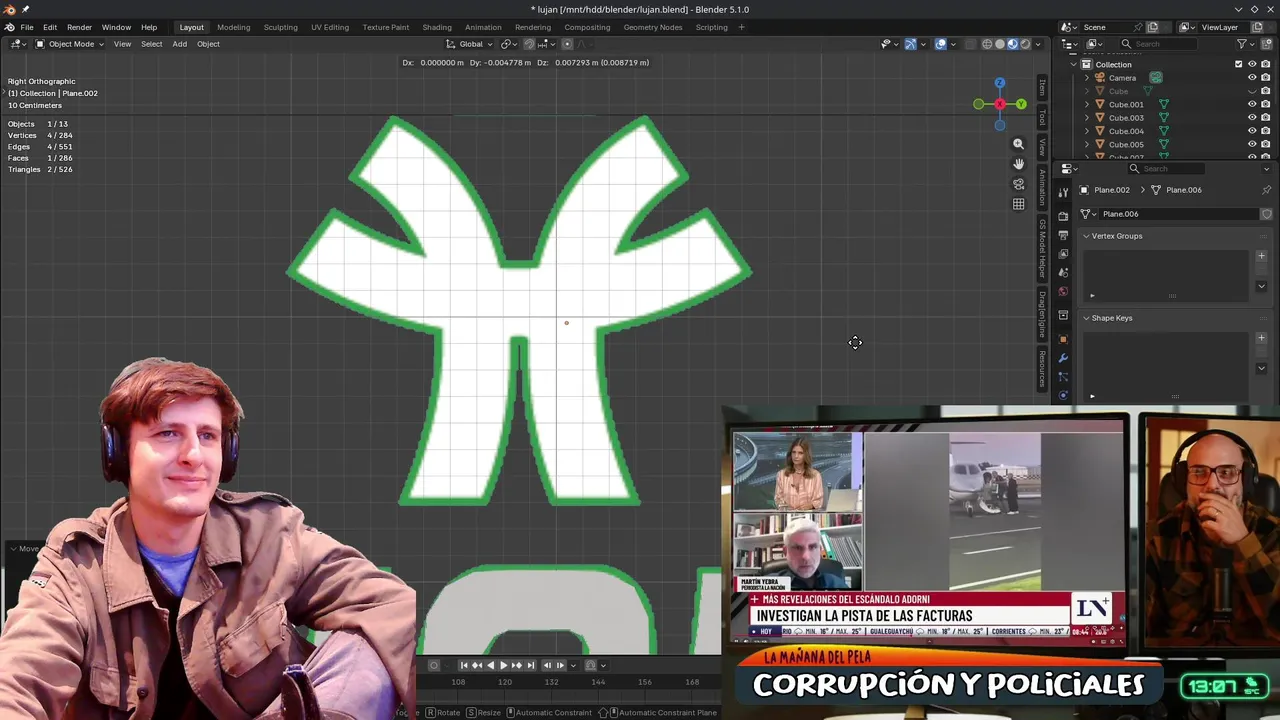Open the Scene properties tab icon
Viewport: 1280px width, 720px height.
coord(1063,272)
